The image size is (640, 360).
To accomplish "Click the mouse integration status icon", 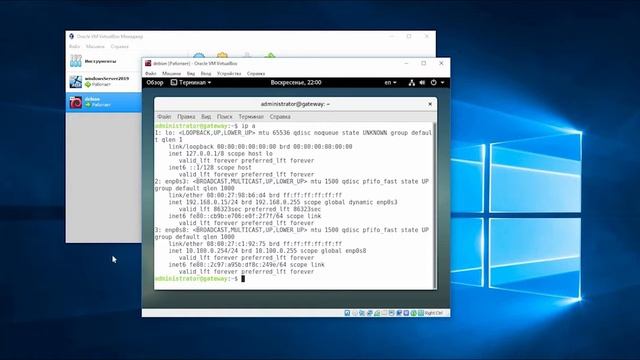I will point(413,313).
